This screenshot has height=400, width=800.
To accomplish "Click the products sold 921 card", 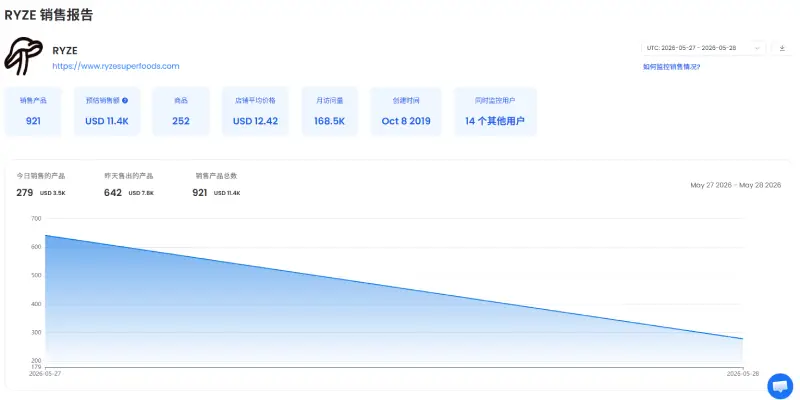I will (x=33, y=112).
